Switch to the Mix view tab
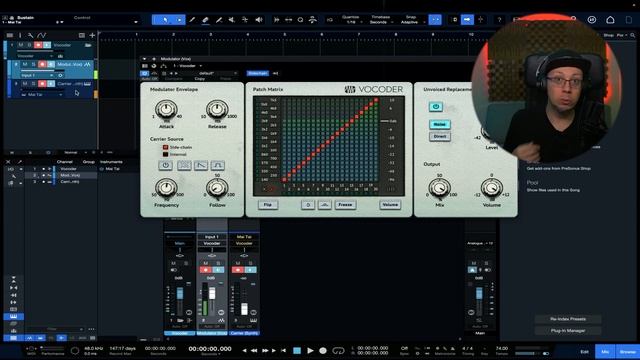The width and height of the screenshot is (640, 360). 605,351
